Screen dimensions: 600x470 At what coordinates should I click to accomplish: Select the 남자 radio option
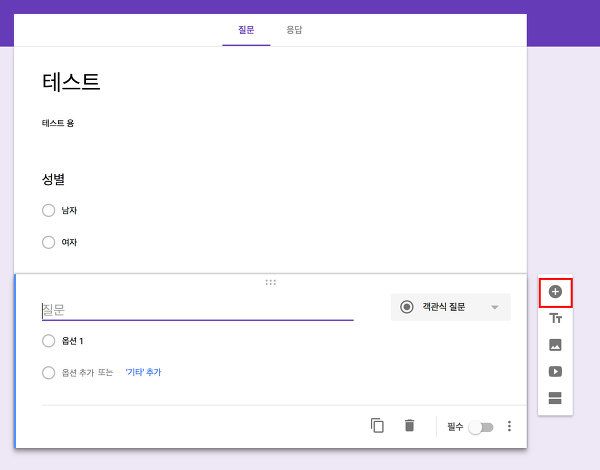(x=49, y=210)
